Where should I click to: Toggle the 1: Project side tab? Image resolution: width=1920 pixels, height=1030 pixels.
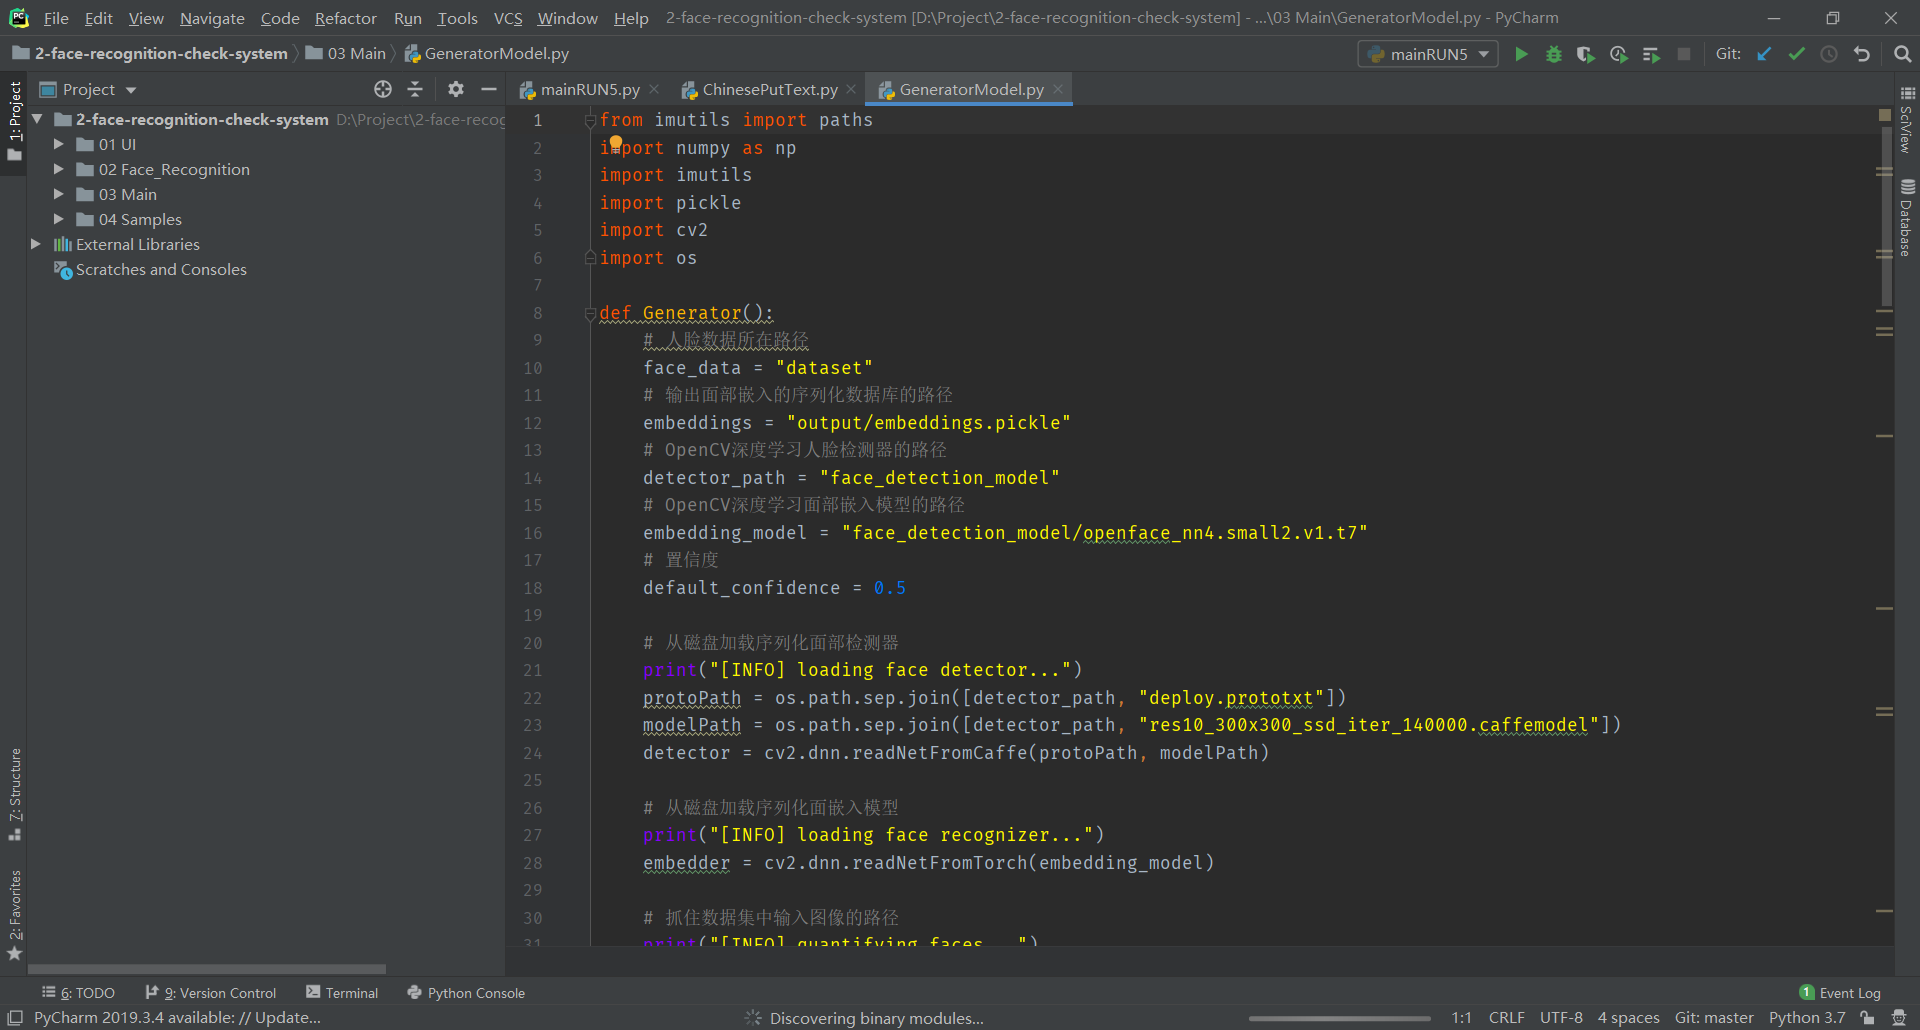click(14, 121)
